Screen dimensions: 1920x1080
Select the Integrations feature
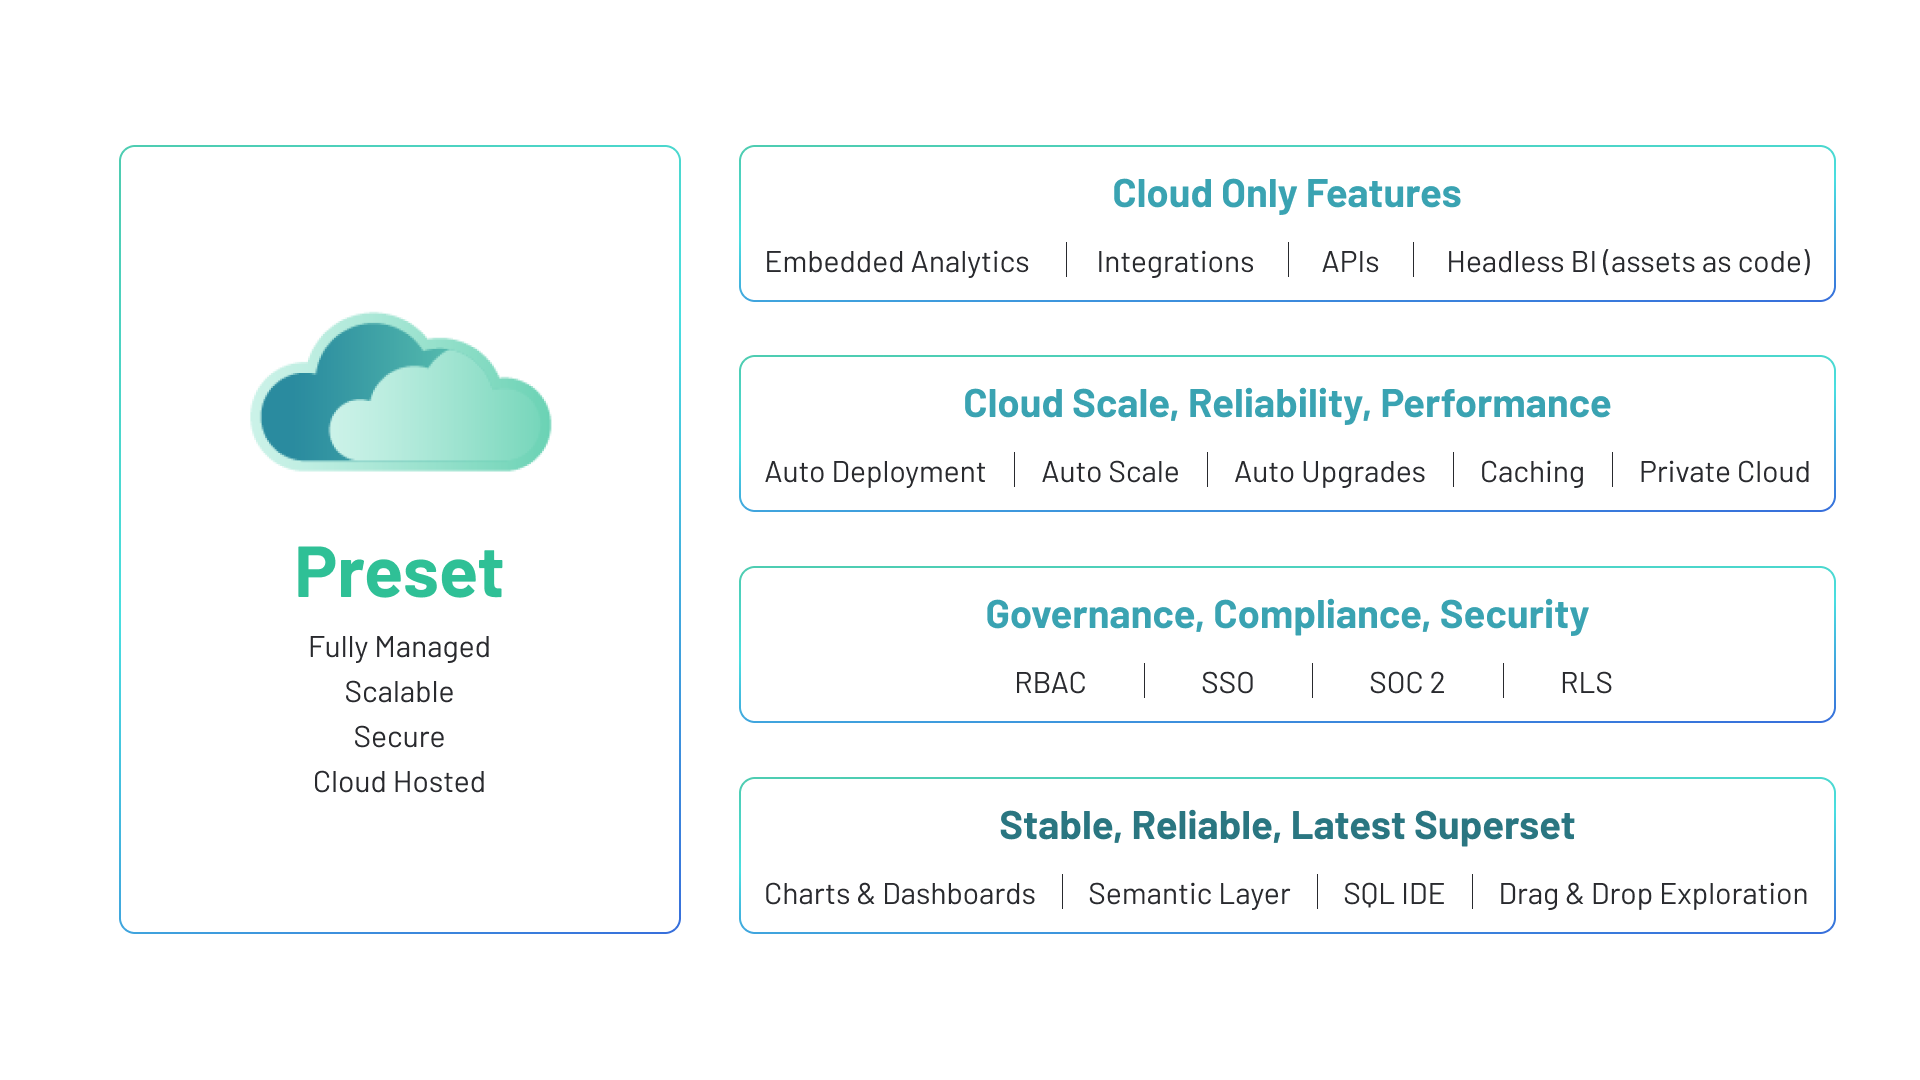coord(1175,262)
